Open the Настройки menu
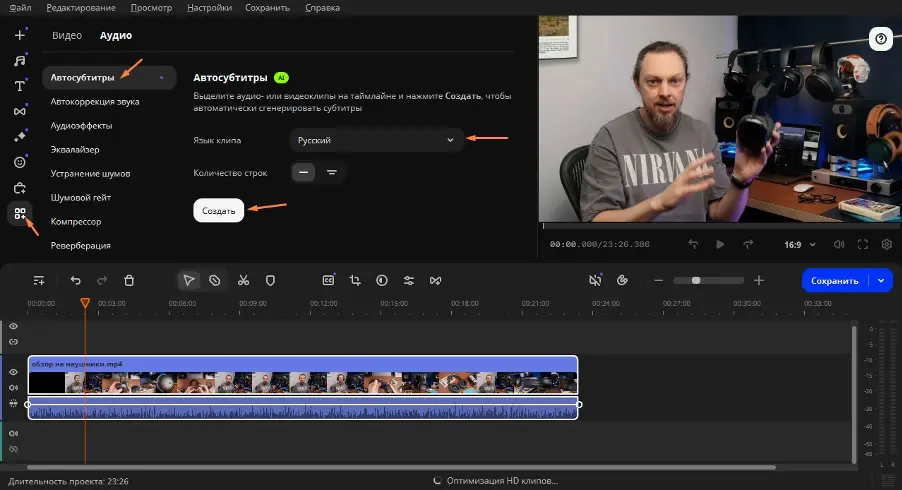 click(209, 7)
